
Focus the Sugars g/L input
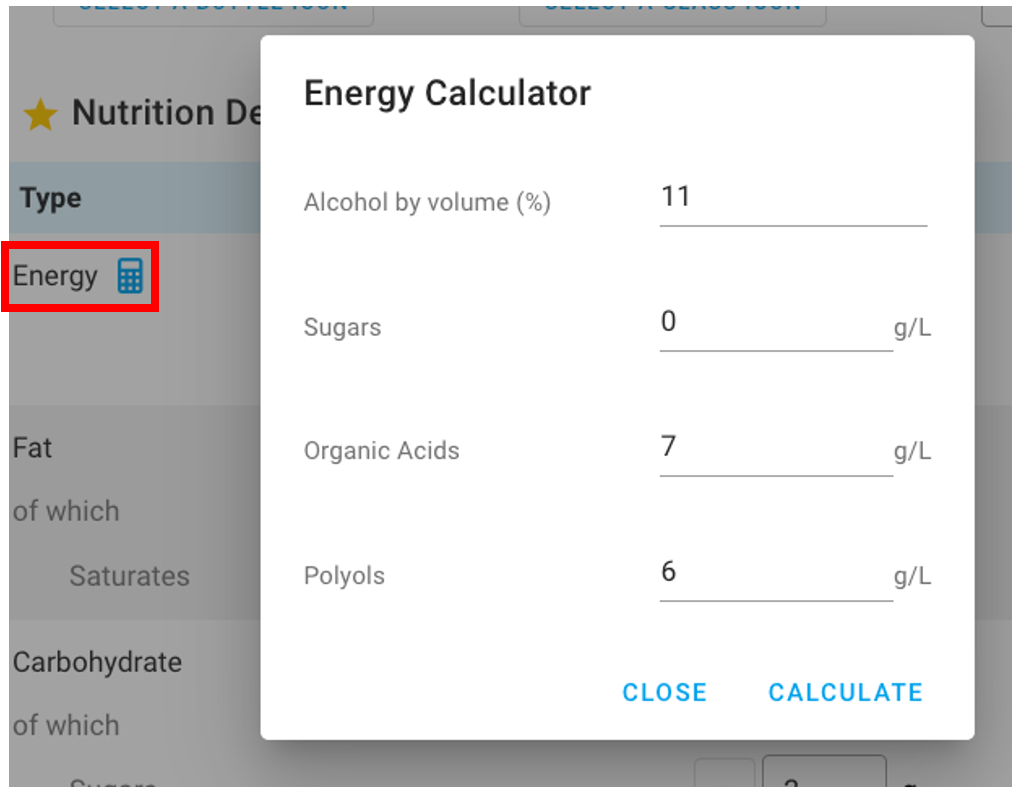coord(775,323)
